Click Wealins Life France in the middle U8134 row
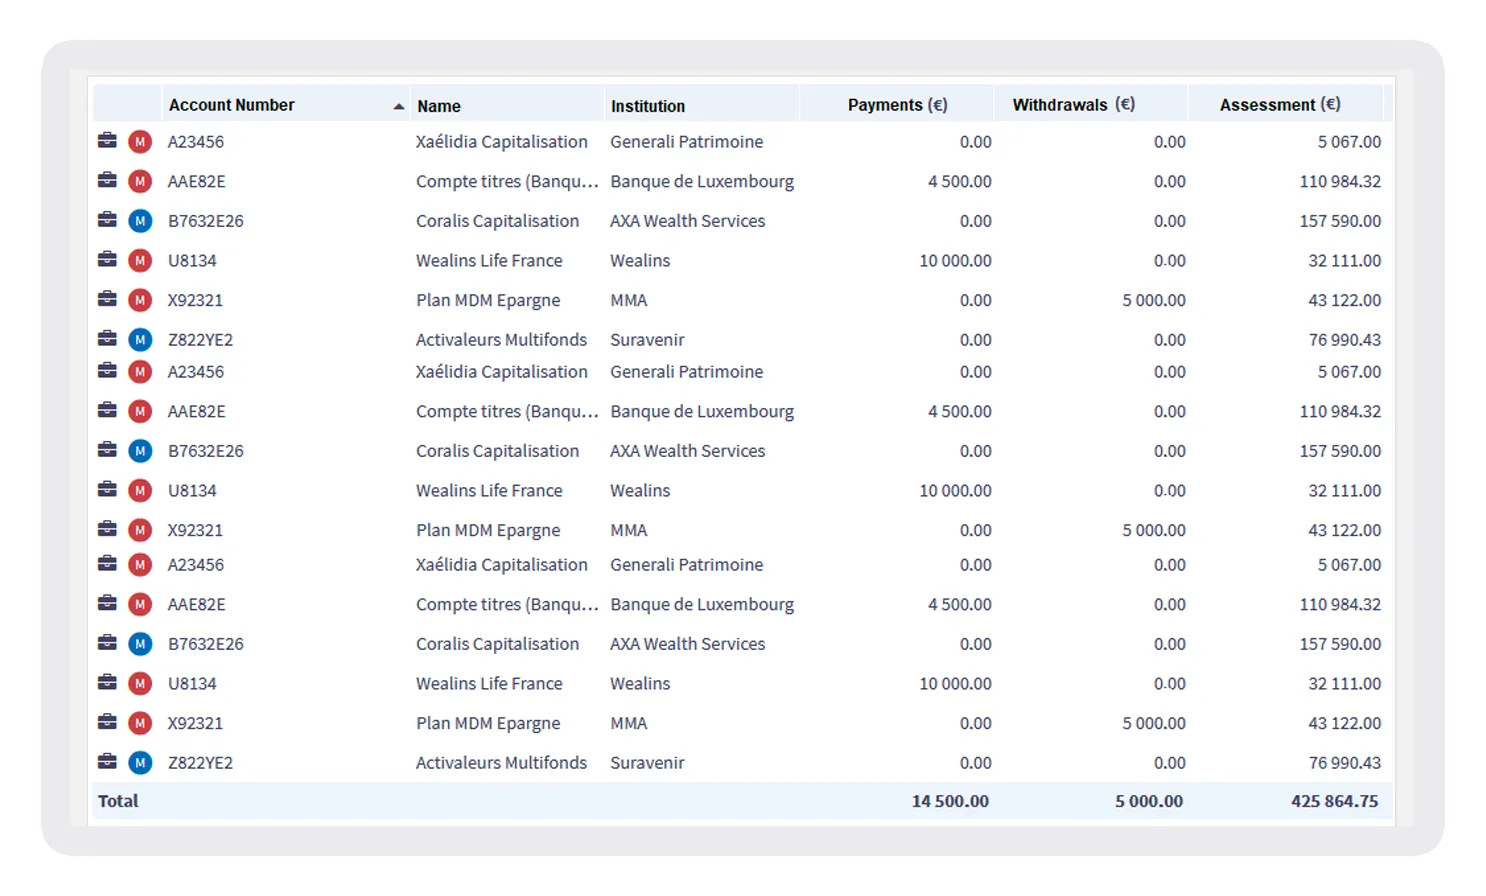The width and height of the screenshot is (1486, 896). pyautogui.click(x=489, y=491)
